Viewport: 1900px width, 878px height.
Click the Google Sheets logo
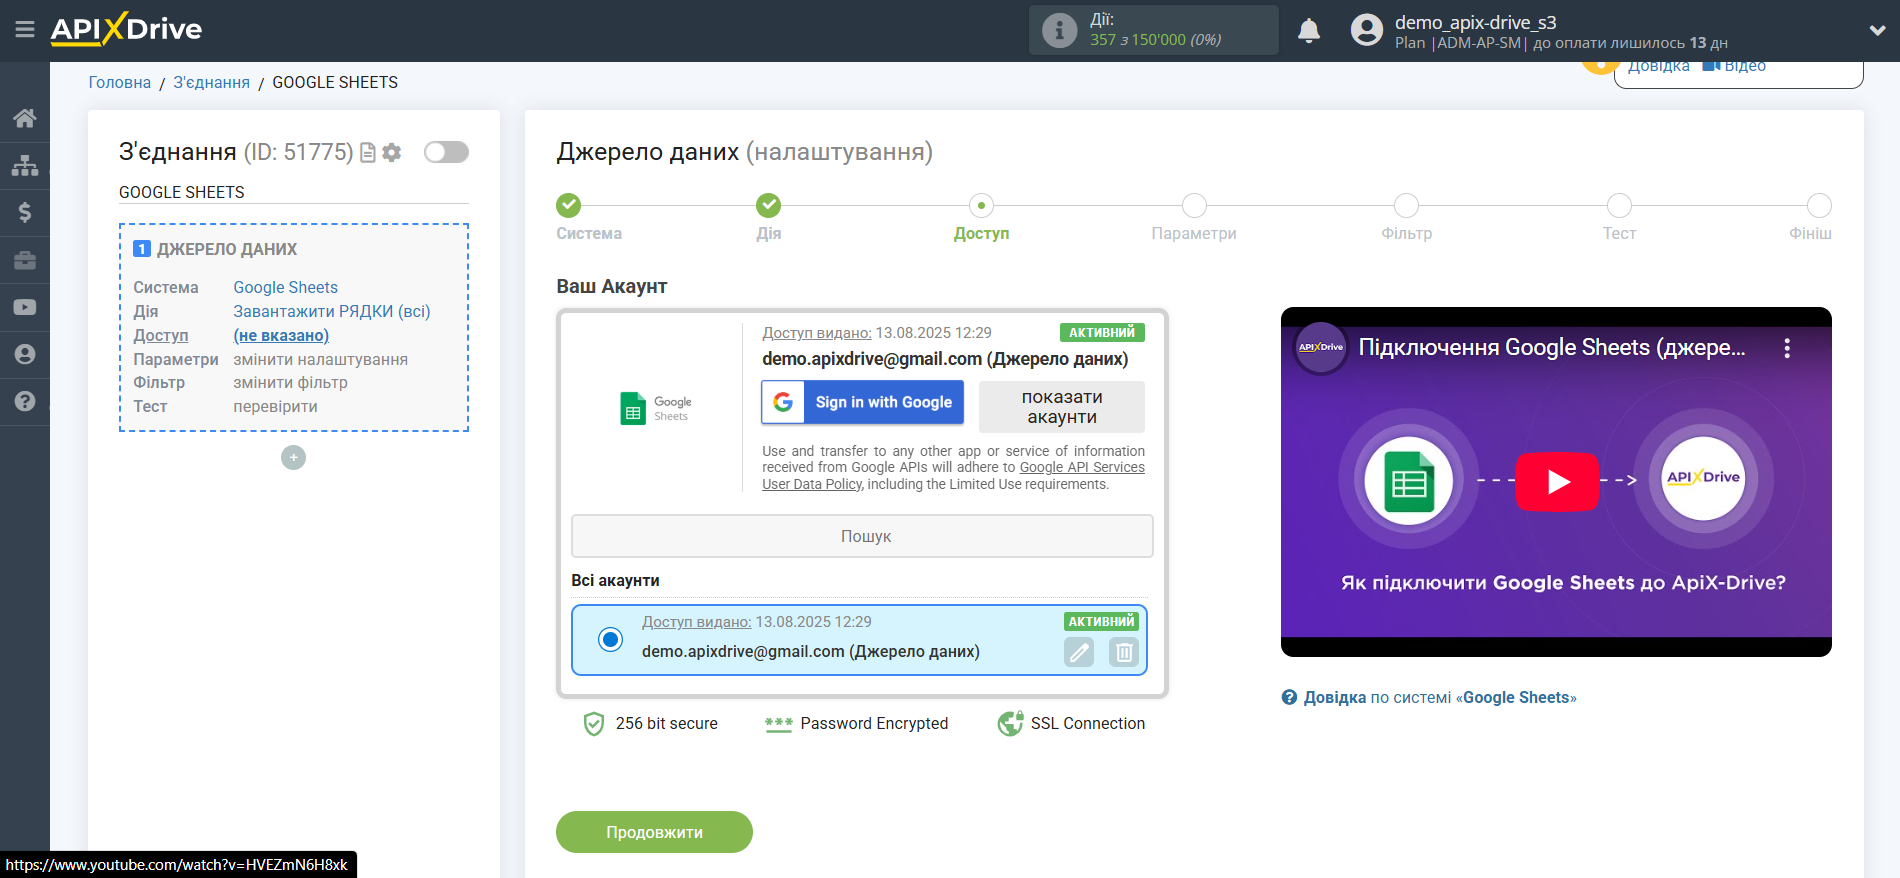click(655, 408)
